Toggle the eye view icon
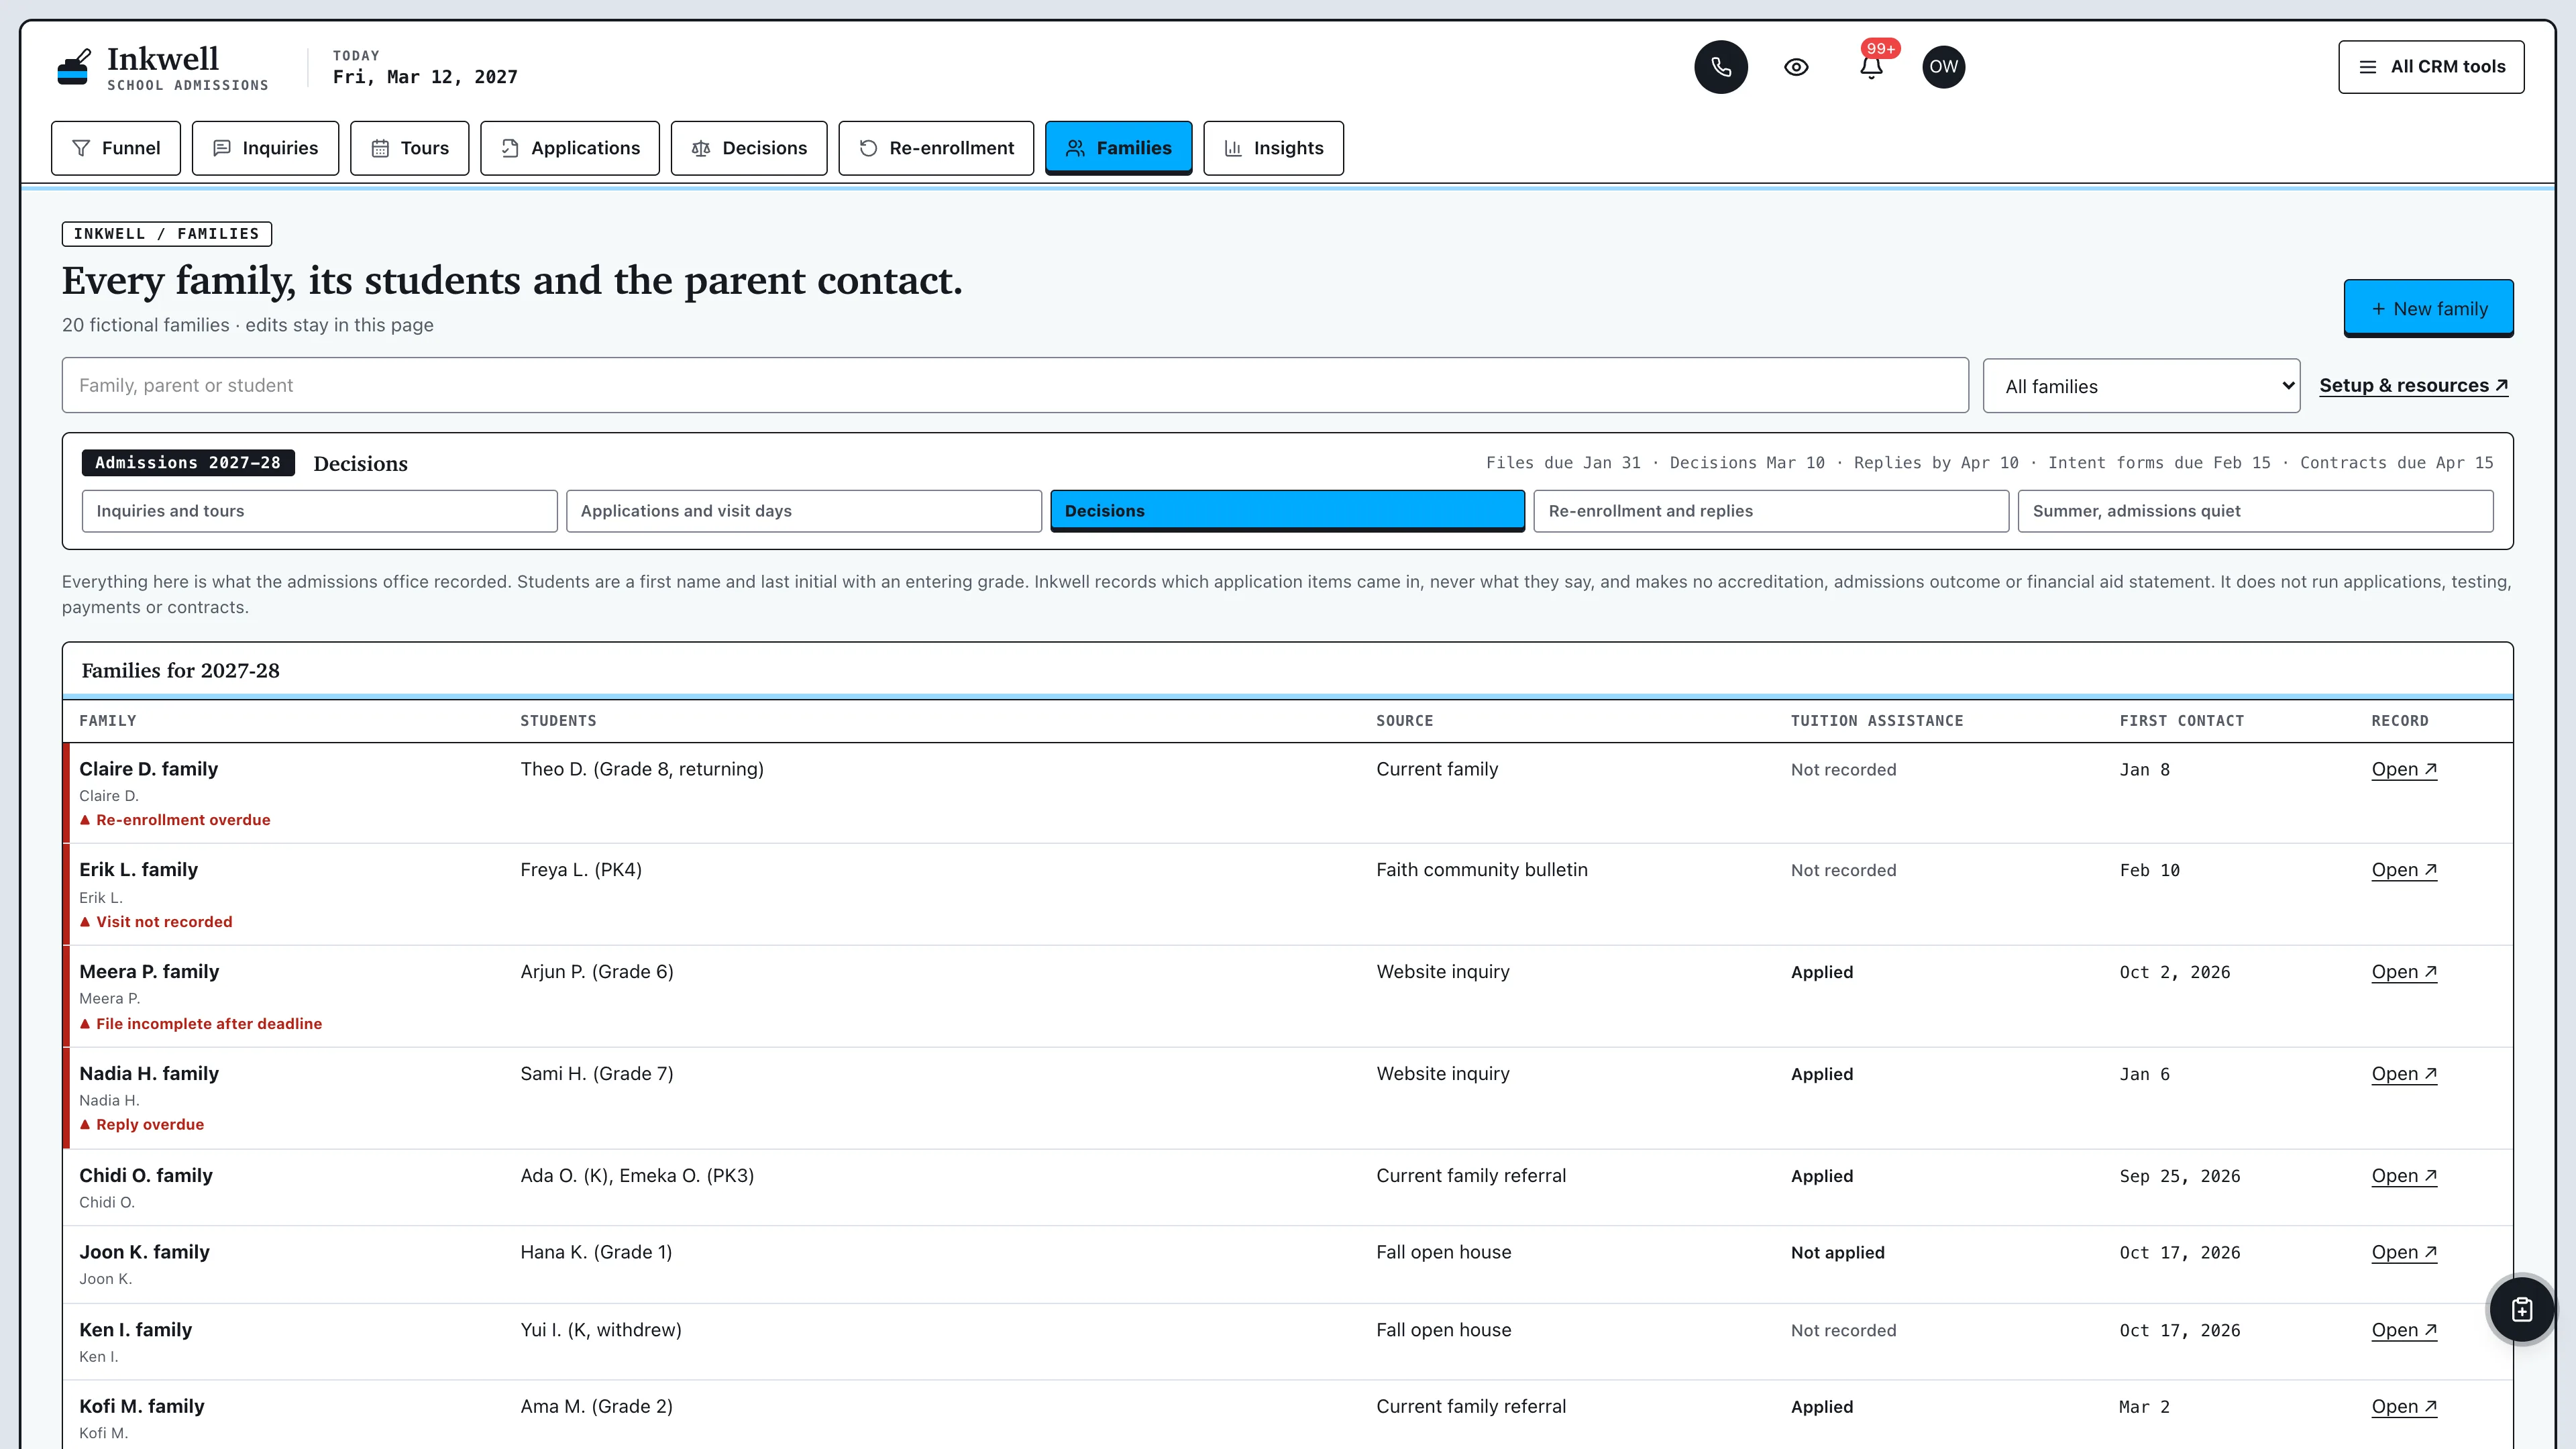This screenshot has width=2576, height=1449. click(1796, 67)
